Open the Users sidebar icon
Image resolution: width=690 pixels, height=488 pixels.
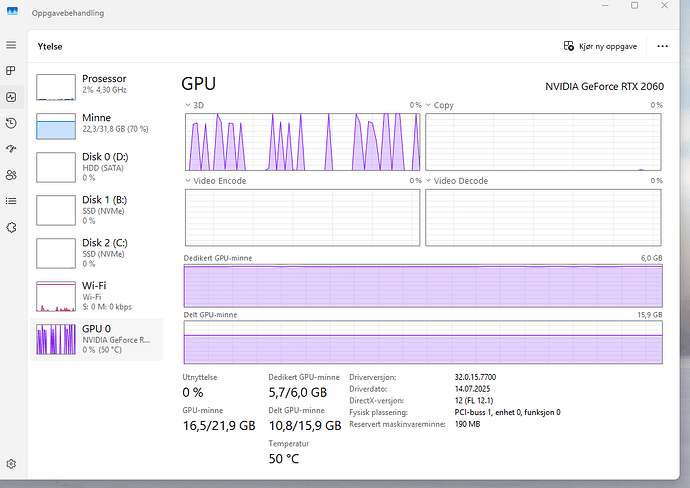point(11,175)
